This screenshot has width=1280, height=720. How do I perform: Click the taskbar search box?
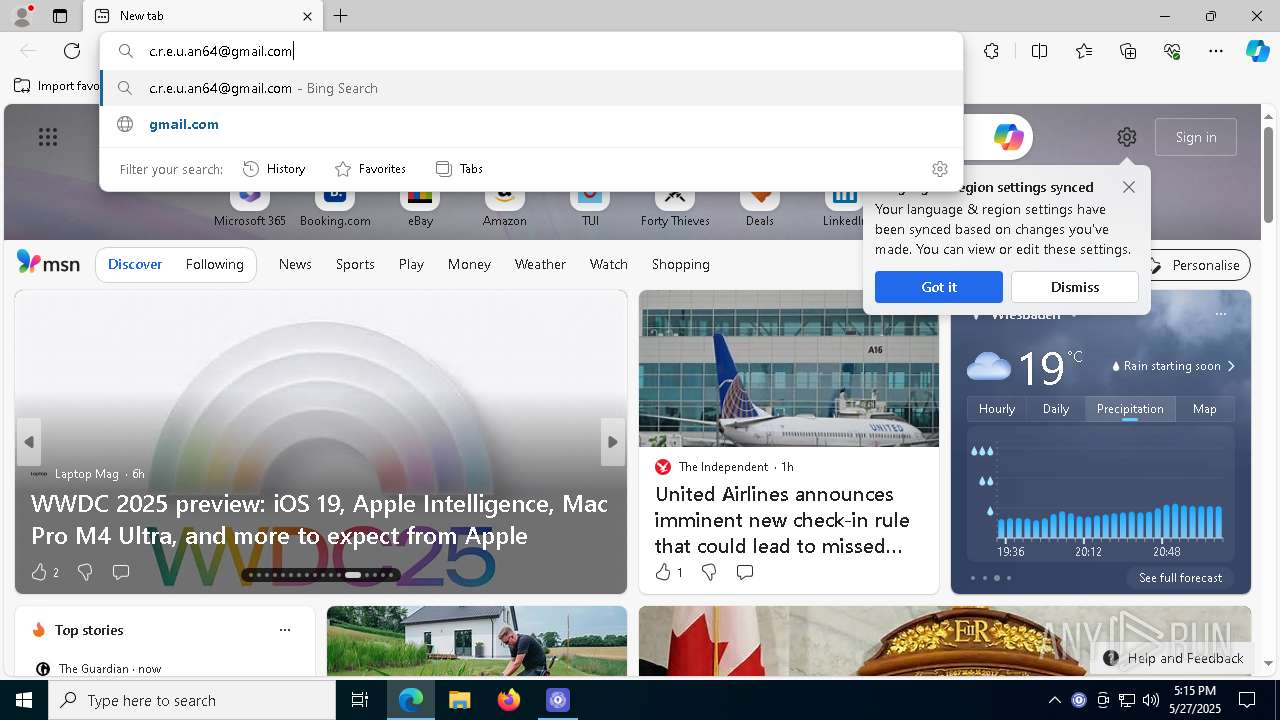tap(192, 700)
